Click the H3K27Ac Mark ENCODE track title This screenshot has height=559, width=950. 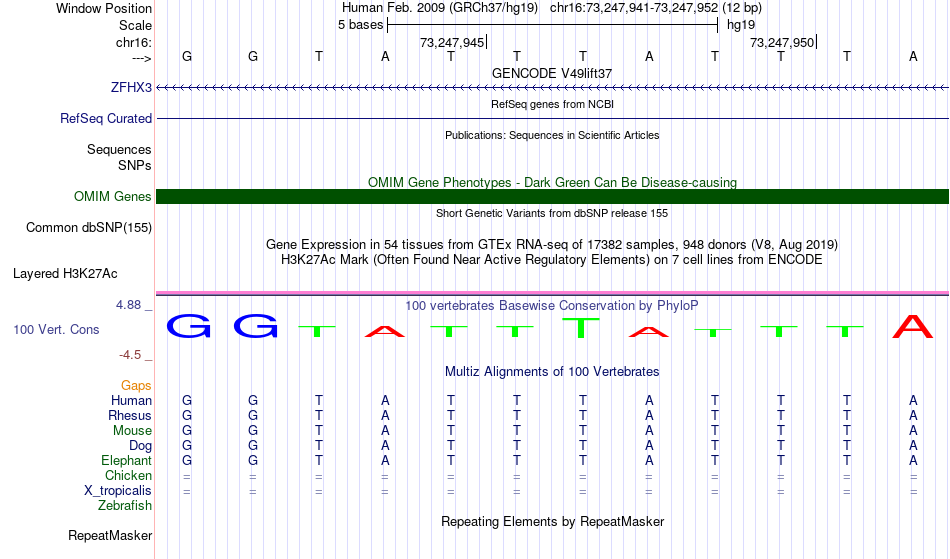(x=552, y=260)
